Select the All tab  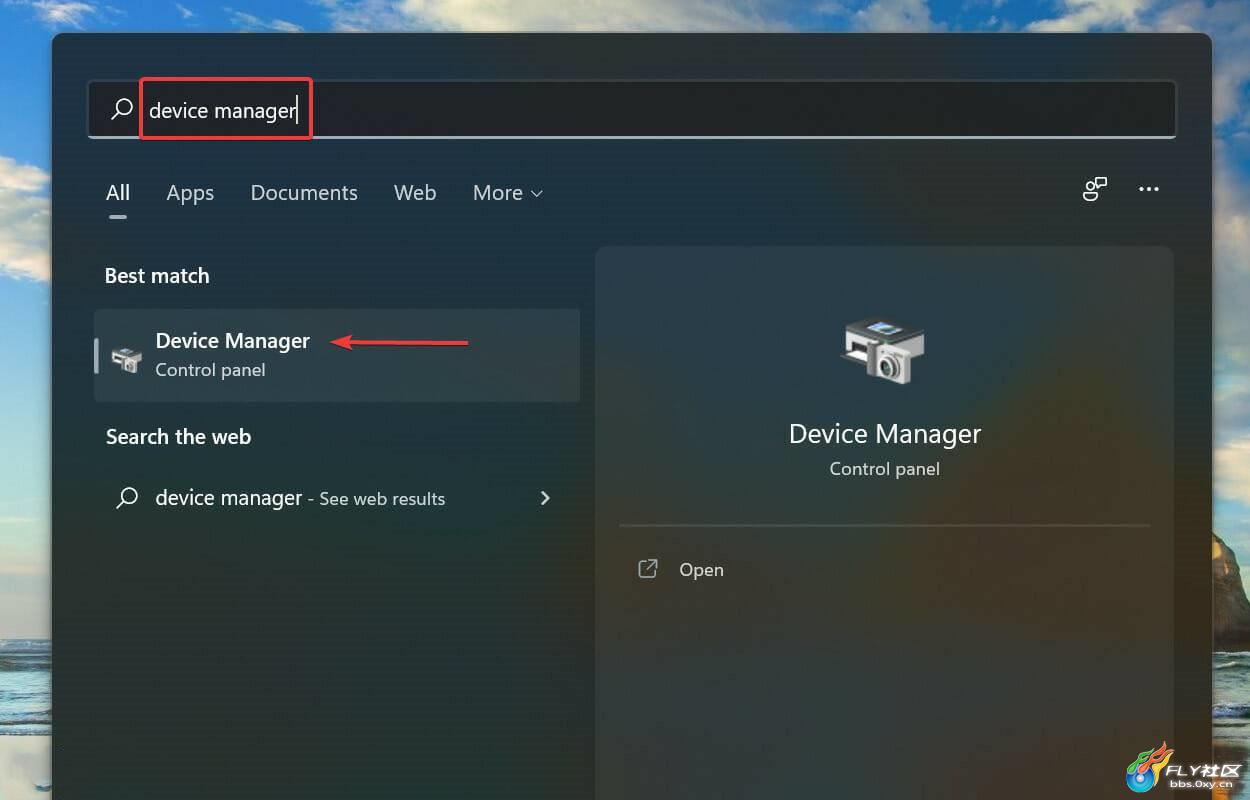(x=118, y=193)
